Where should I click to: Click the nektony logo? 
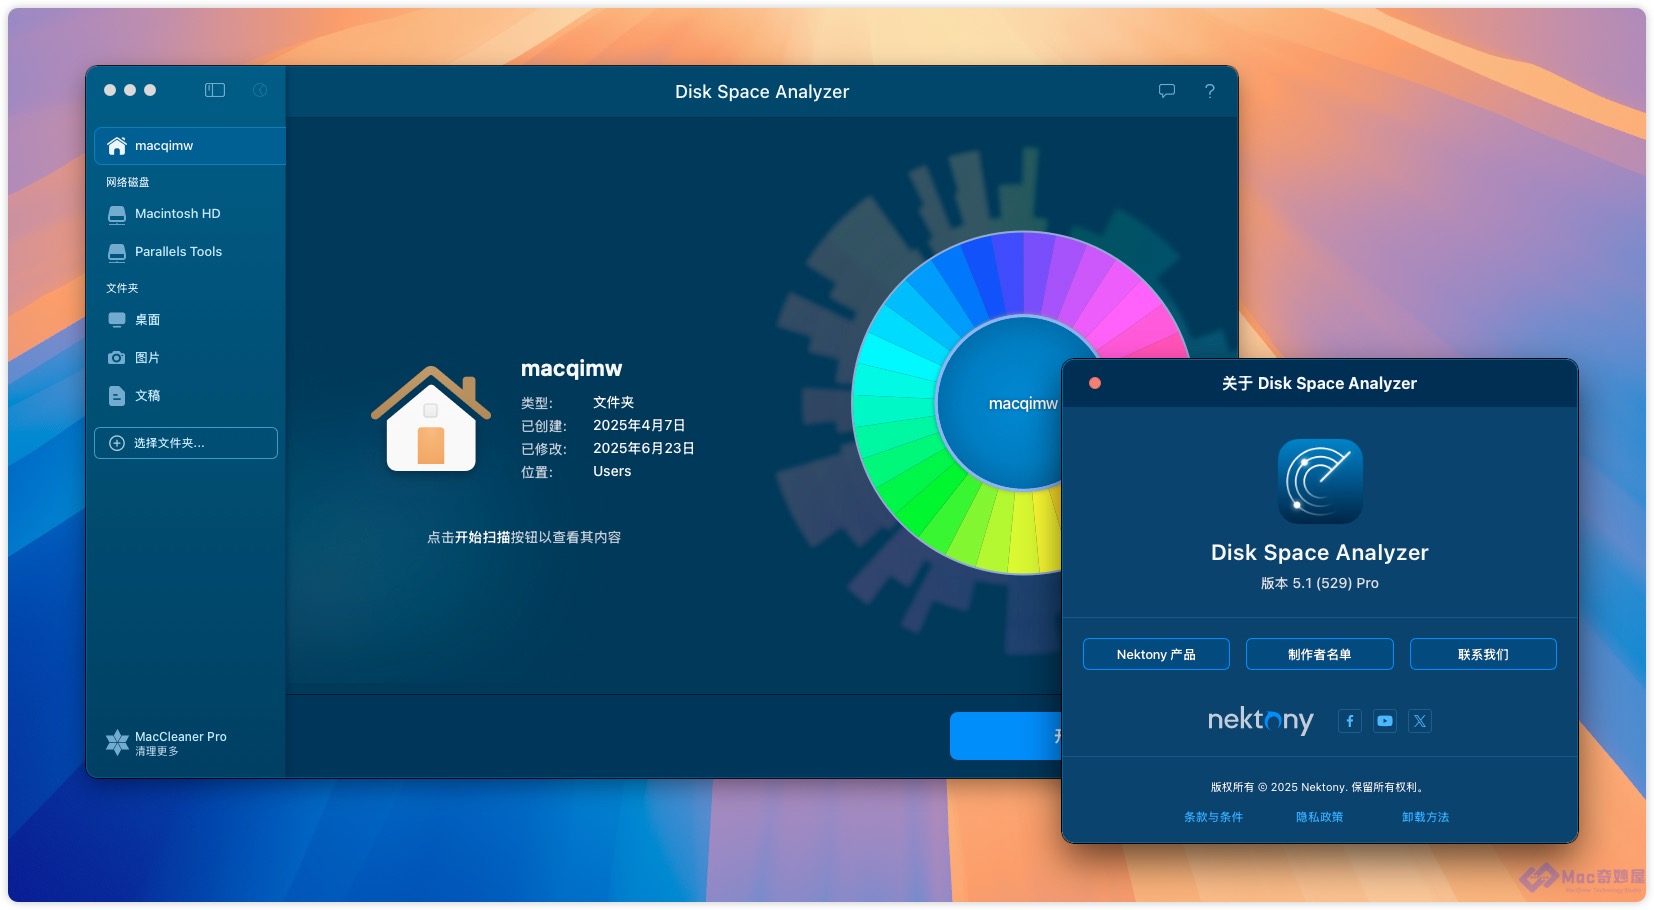tap(1260, 720)
